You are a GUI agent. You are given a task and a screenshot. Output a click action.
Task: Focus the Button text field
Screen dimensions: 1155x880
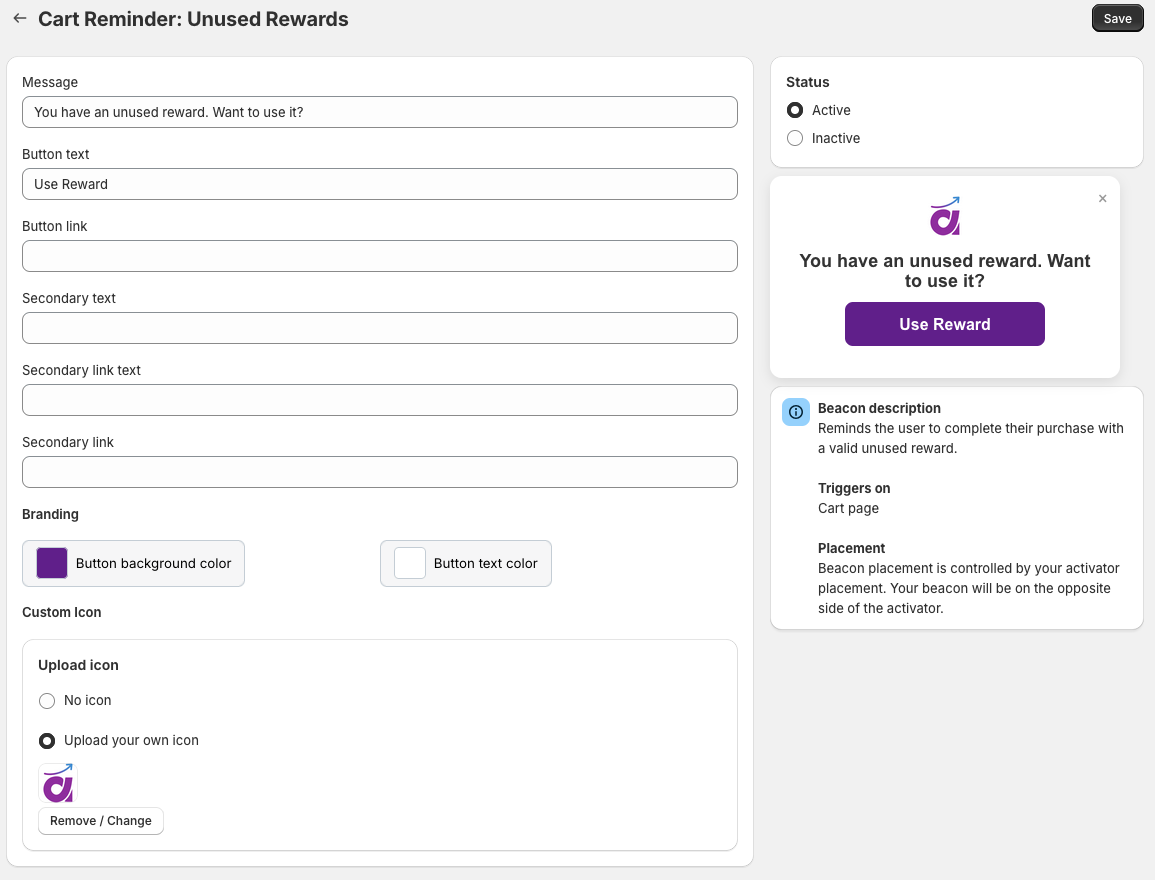click(379, 184)
